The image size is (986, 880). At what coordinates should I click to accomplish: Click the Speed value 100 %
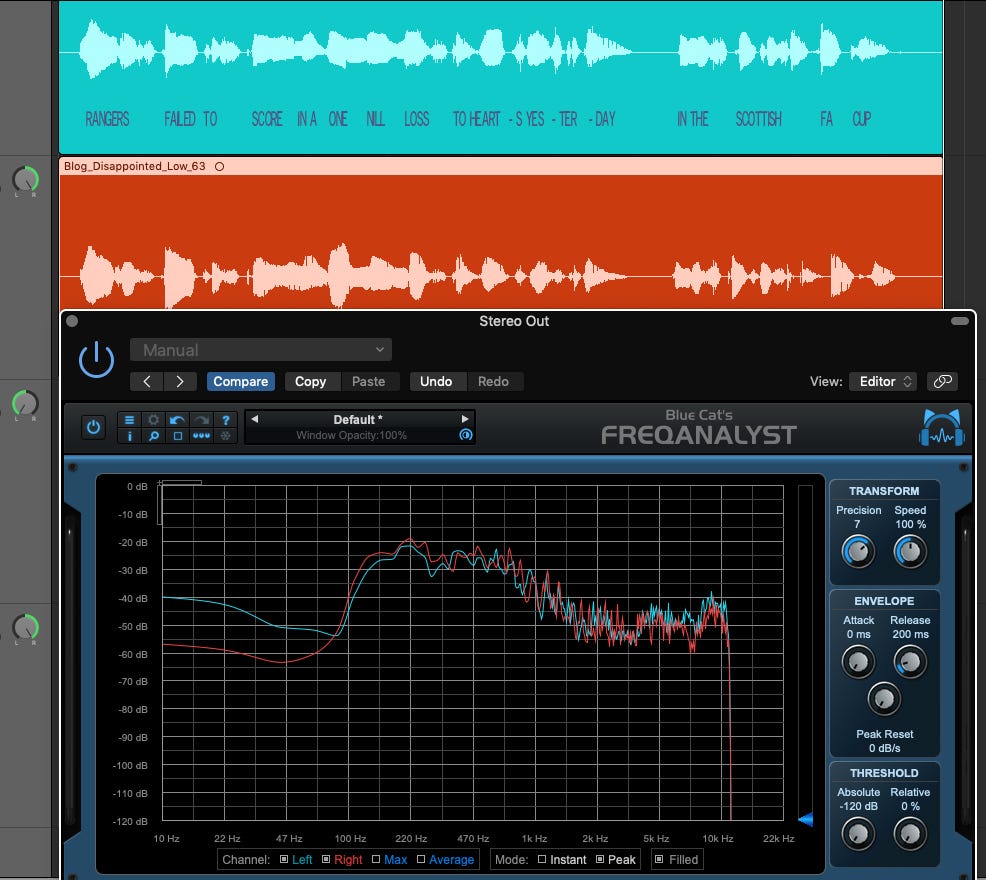click(911, 524)
